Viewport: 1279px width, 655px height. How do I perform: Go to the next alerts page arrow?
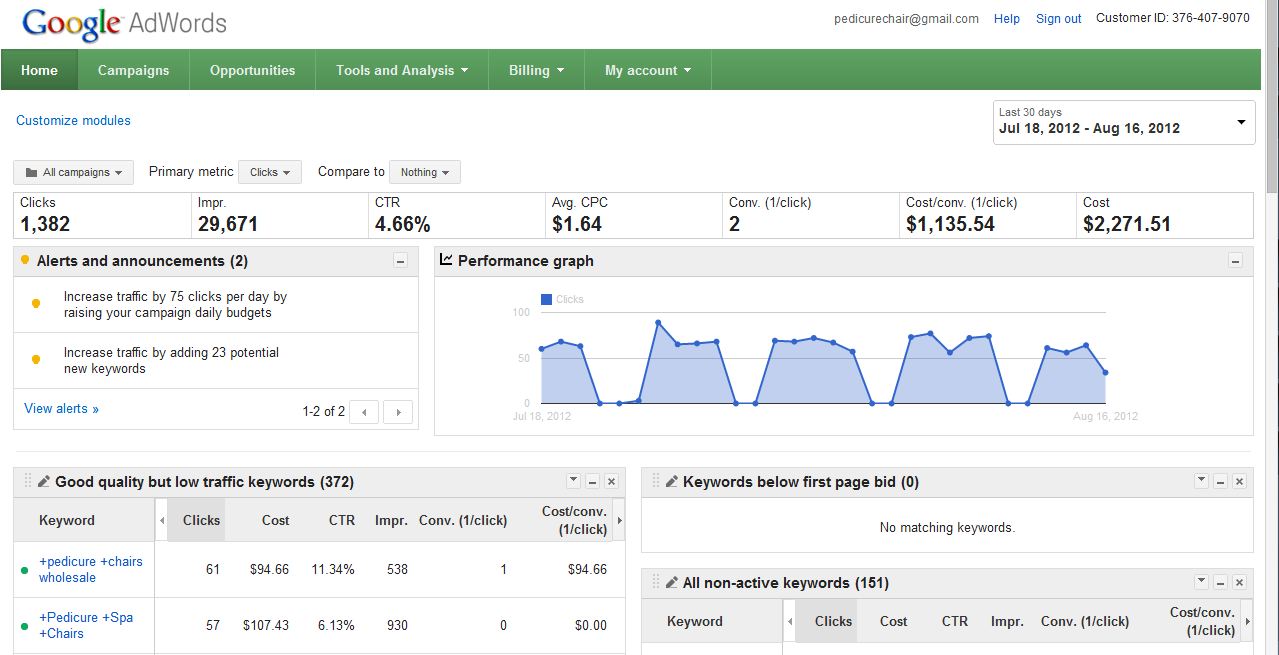(398, 411)
